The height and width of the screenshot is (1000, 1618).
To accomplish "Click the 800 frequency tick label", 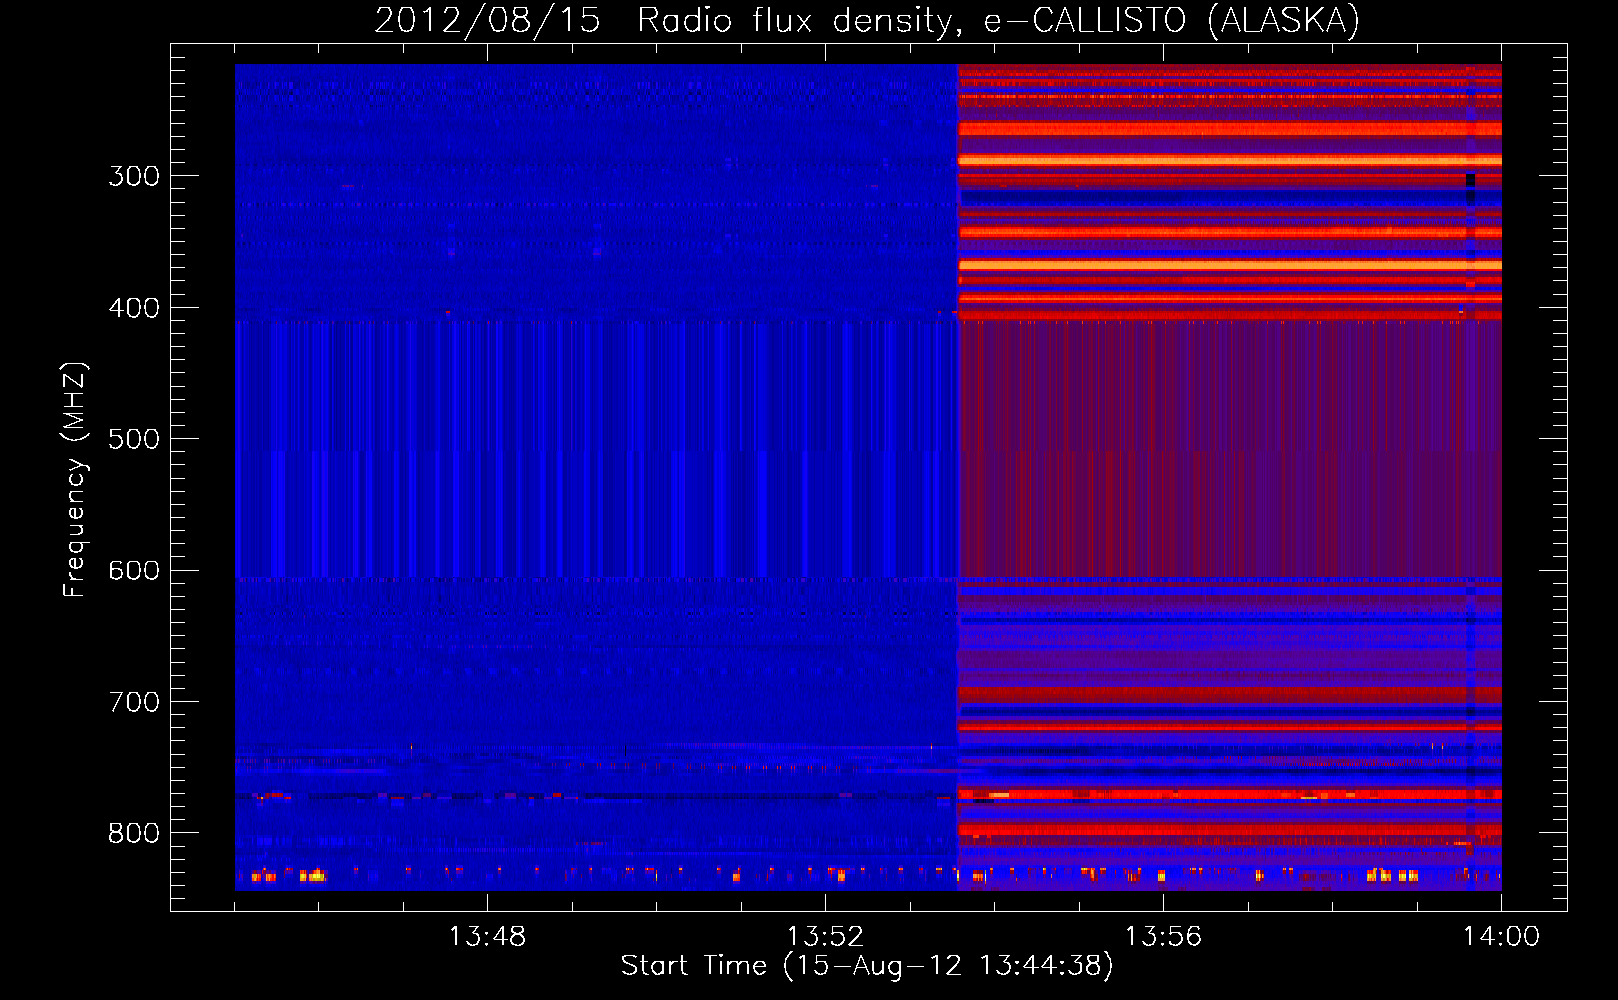I will 134,833.
